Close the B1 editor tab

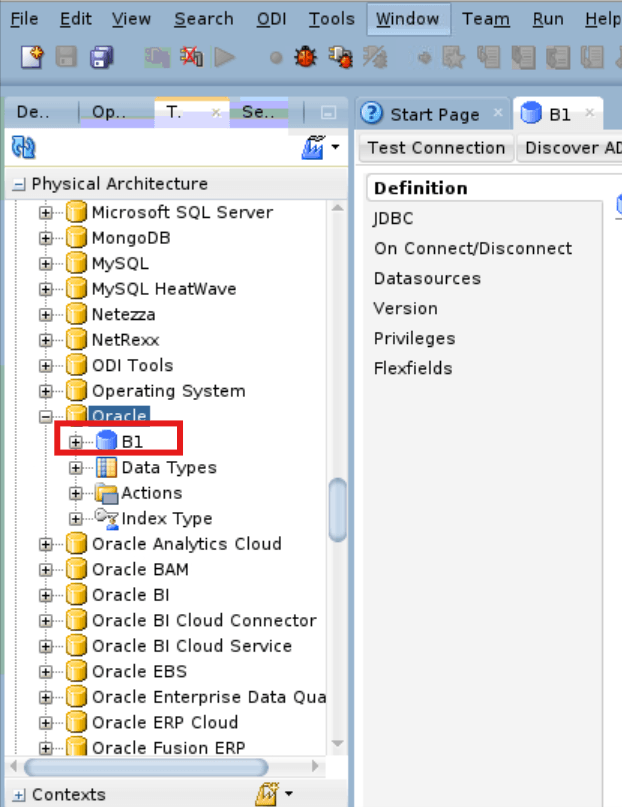pyautogui.click(x=590, y=112)
